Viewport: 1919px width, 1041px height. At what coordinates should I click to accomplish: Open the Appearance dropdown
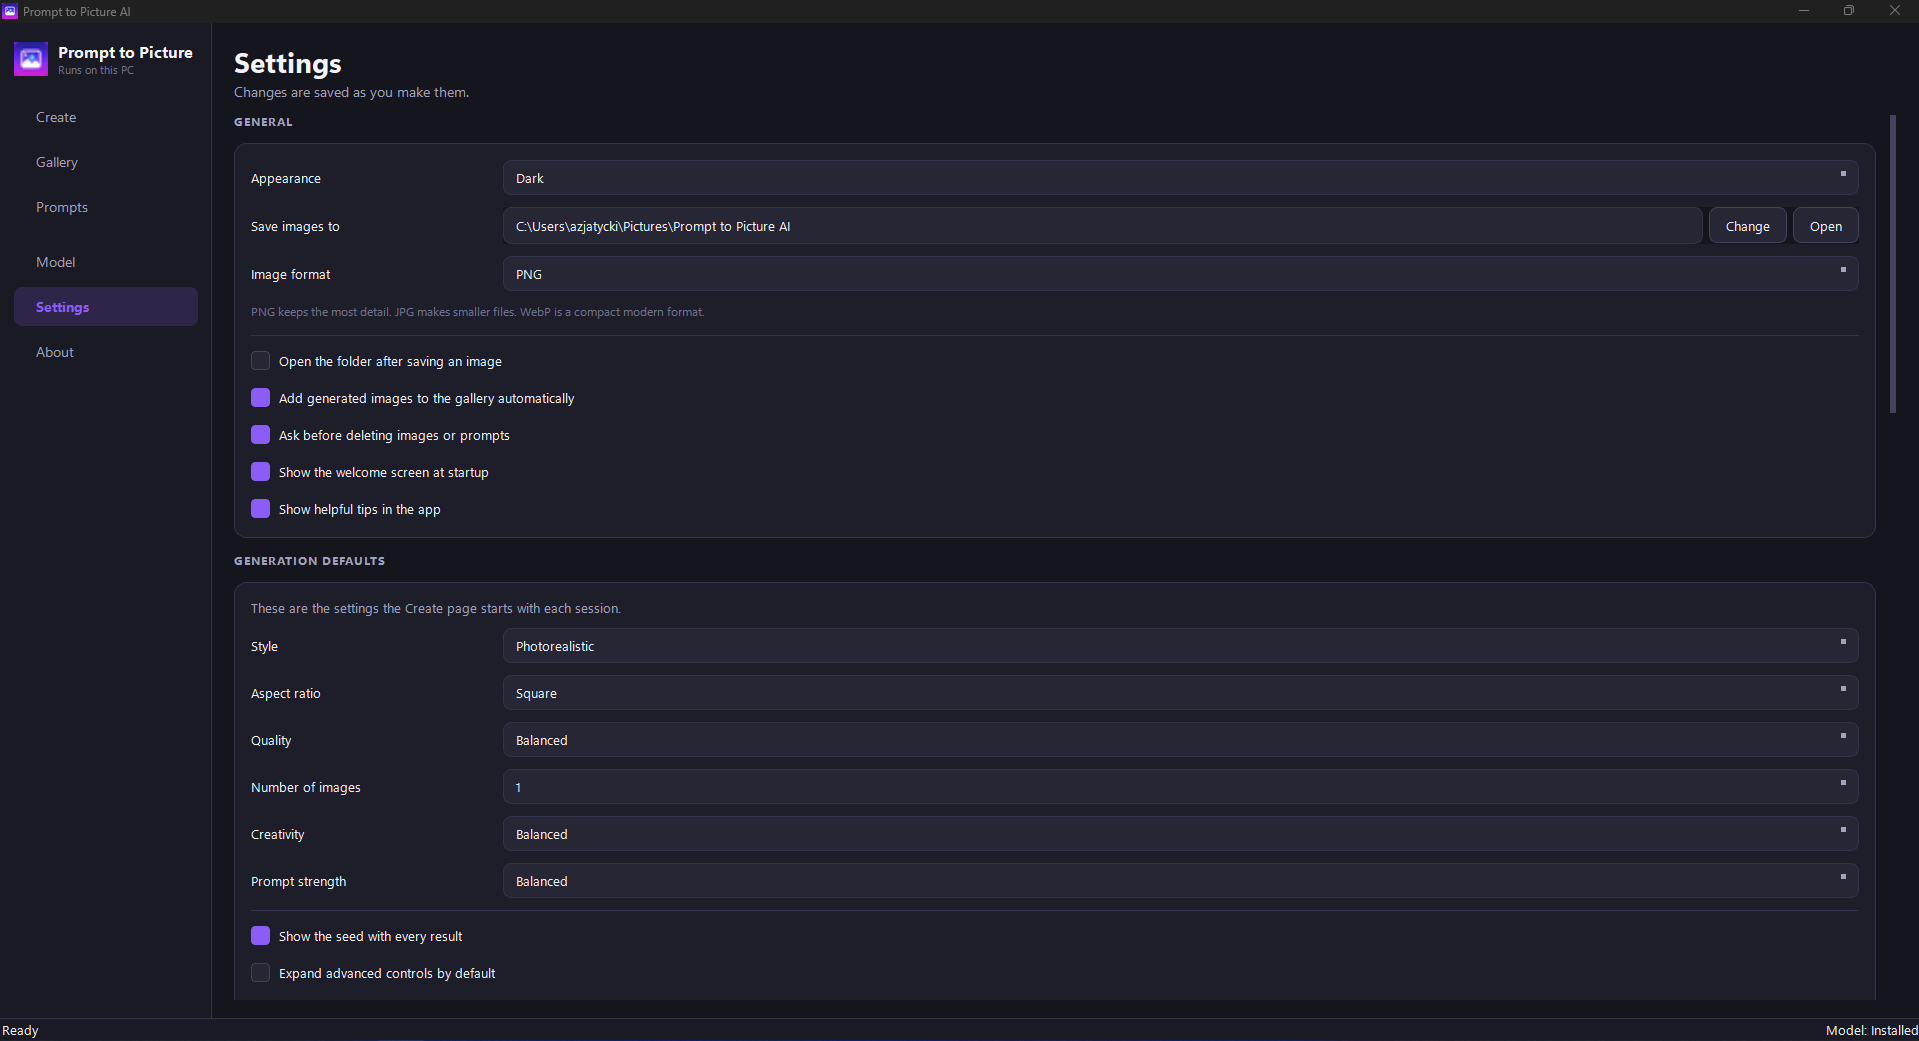tap(1180, 178)
